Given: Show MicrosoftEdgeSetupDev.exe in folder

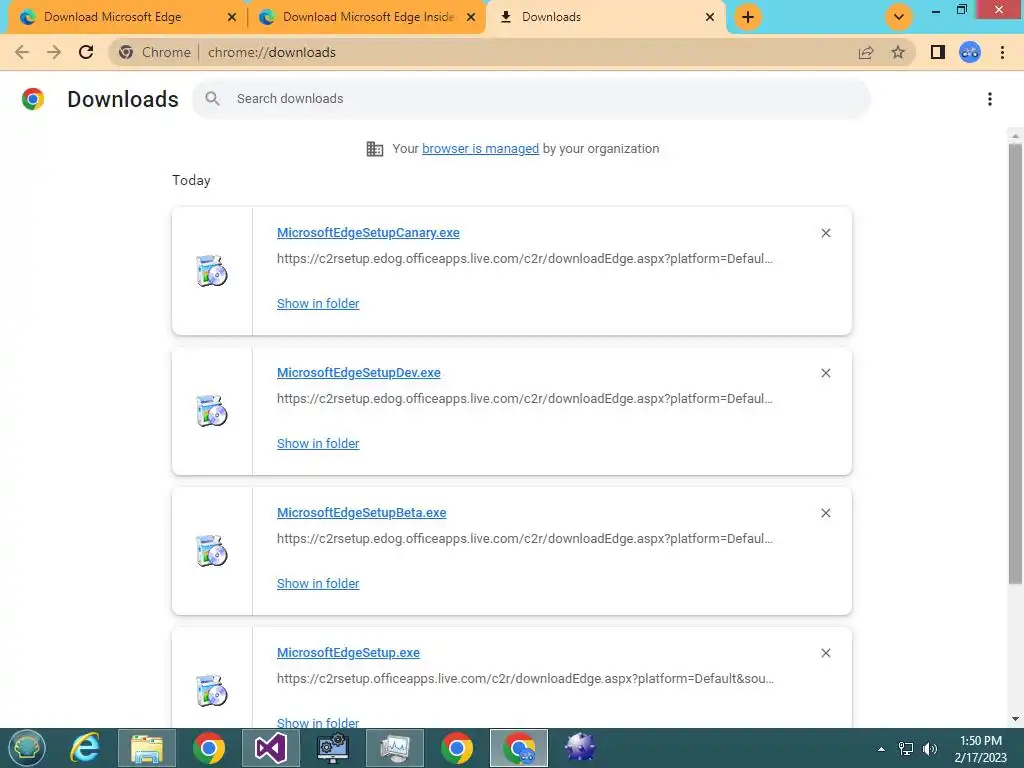Looking at the screenshot, I should coord(318,443).
